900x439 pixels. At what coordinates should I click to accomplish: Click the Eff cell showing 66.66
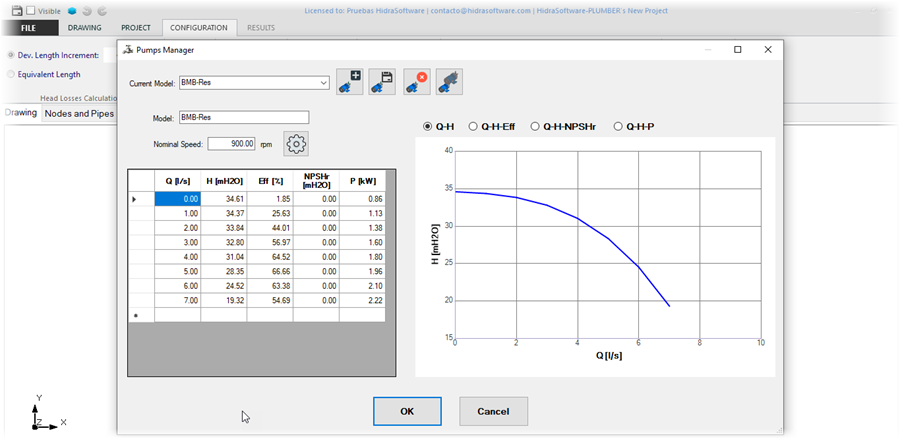tap(270, 271)
